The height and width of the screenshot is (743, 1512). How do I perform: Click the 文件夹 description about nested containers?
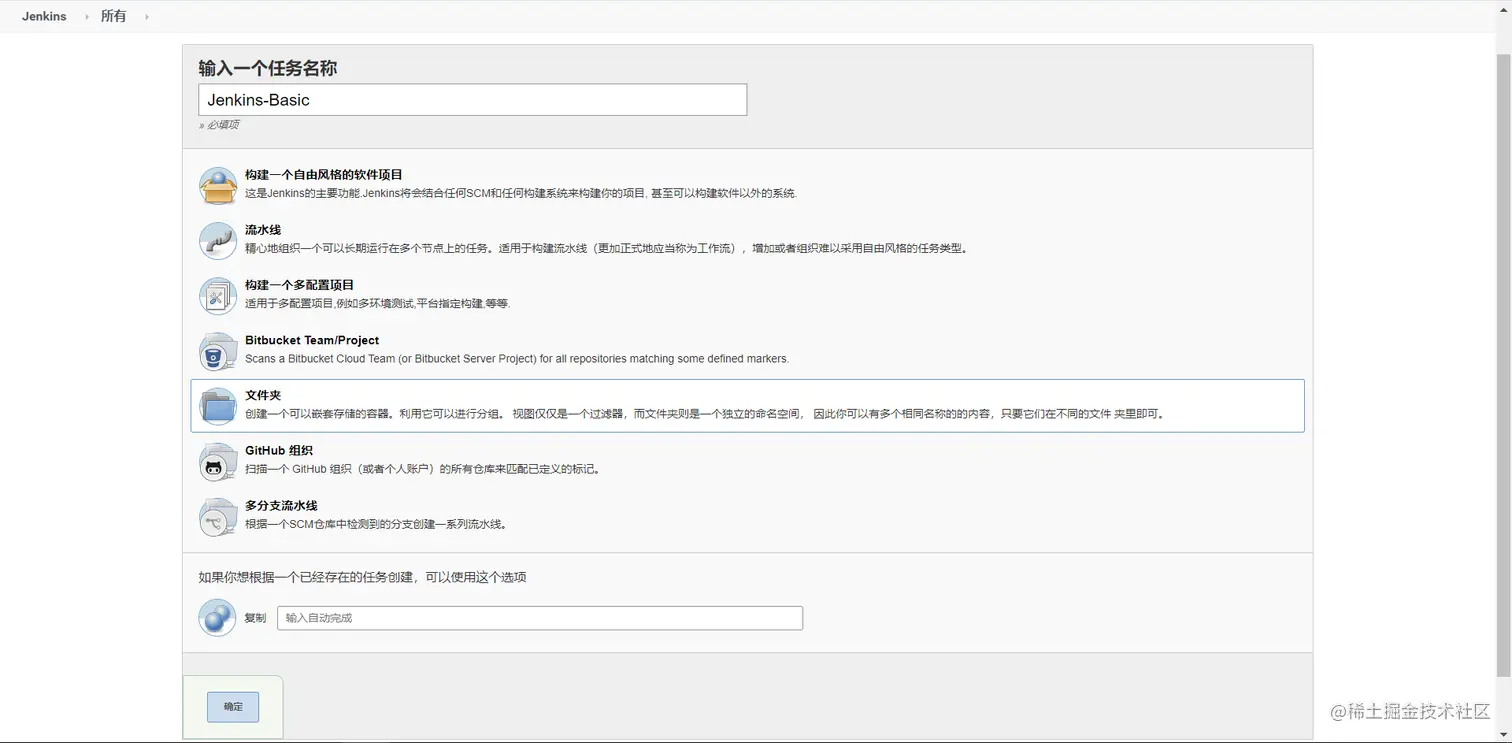pyautogui.click(x=706, y=414)
